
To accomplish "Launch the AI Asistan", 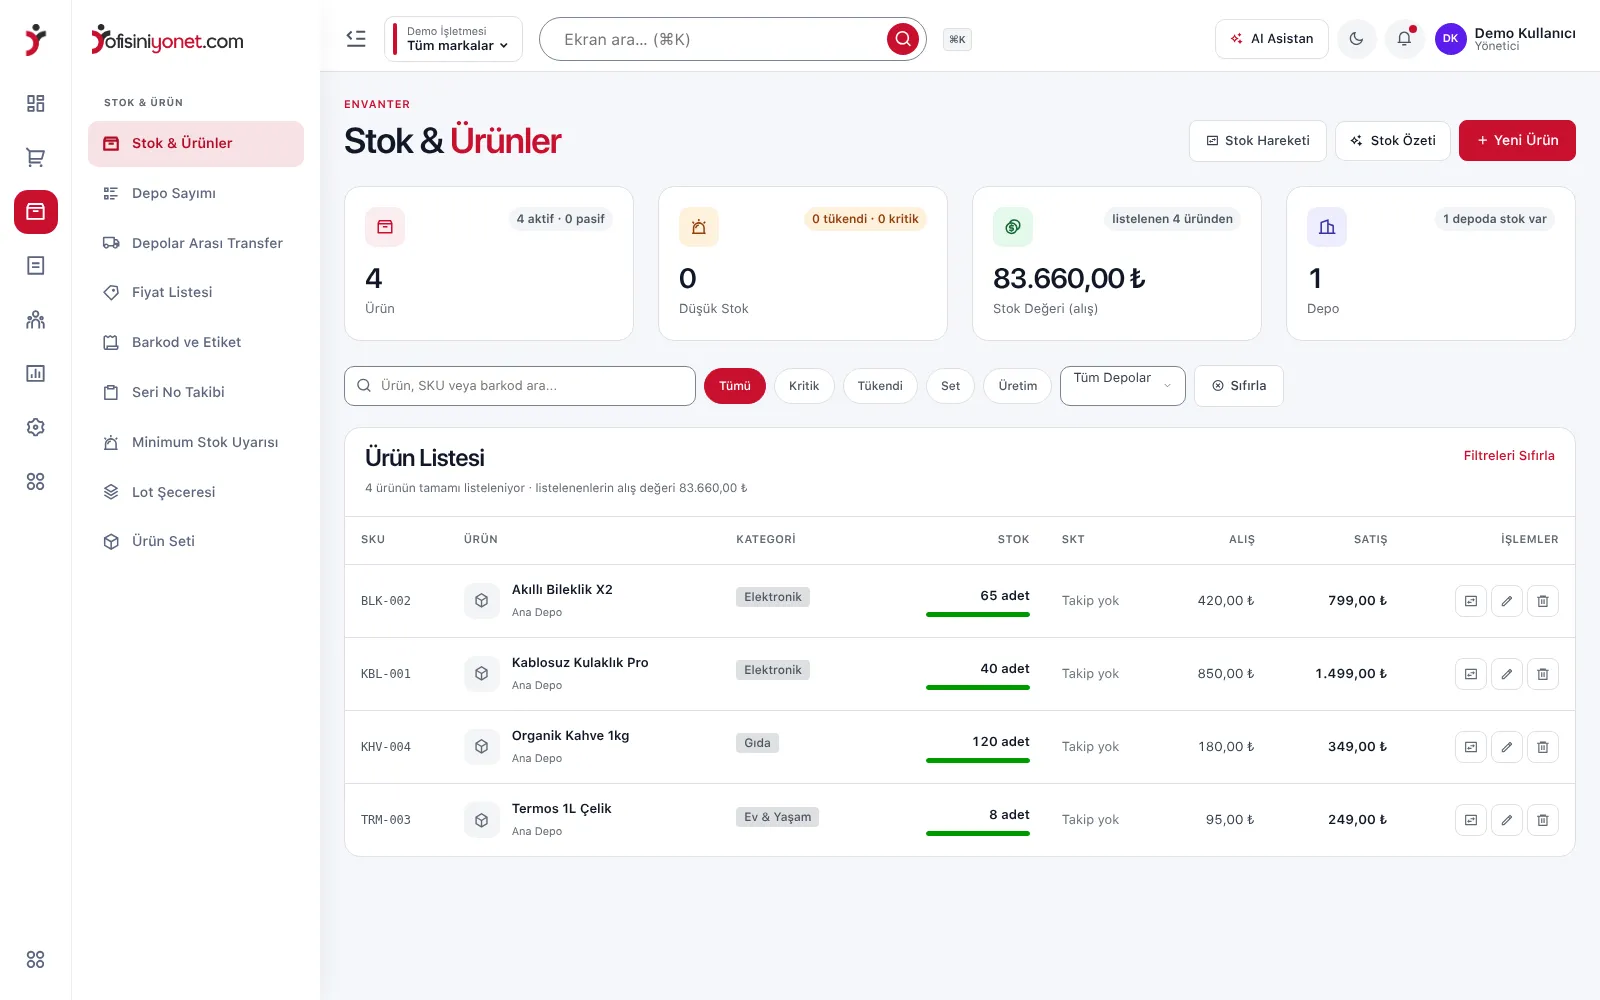I will (1272, 39).
